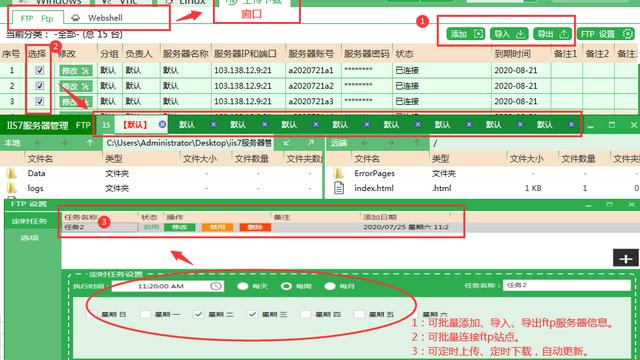Click orange 禁用 to disable task 任务2
Screen dimensions: 640x360
[217, 227]
